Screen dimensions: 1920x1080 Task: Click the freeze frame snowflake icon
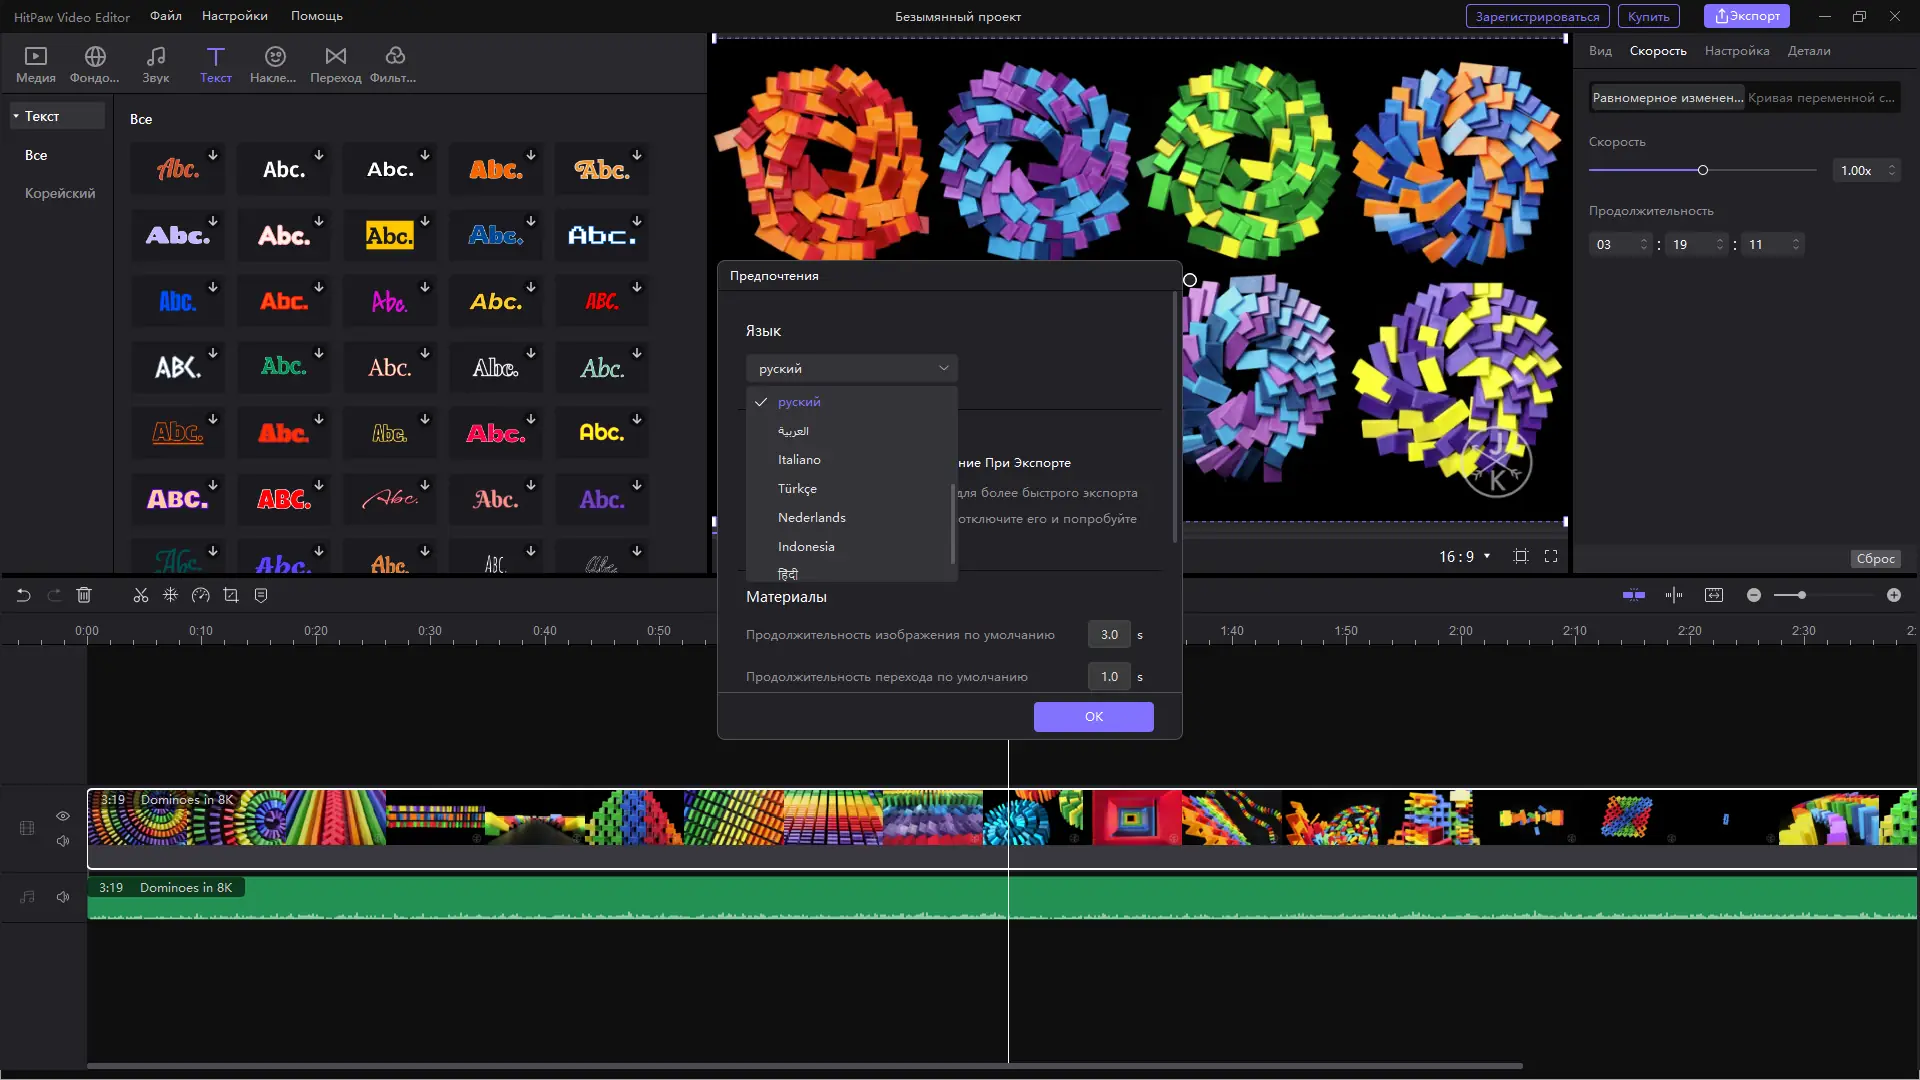[x=170, y=595]
